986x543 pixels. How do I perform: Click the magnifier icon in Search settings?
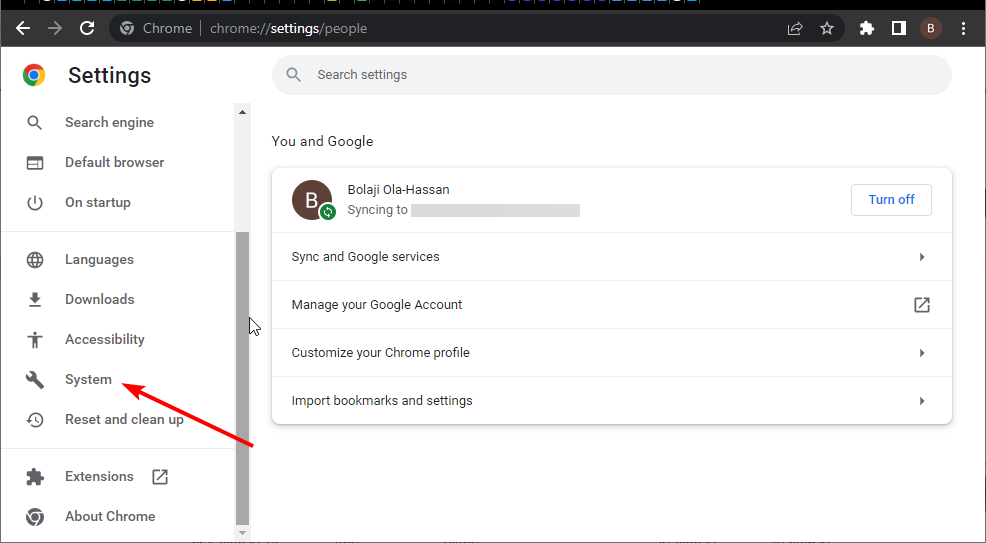[x=293, y=75]
